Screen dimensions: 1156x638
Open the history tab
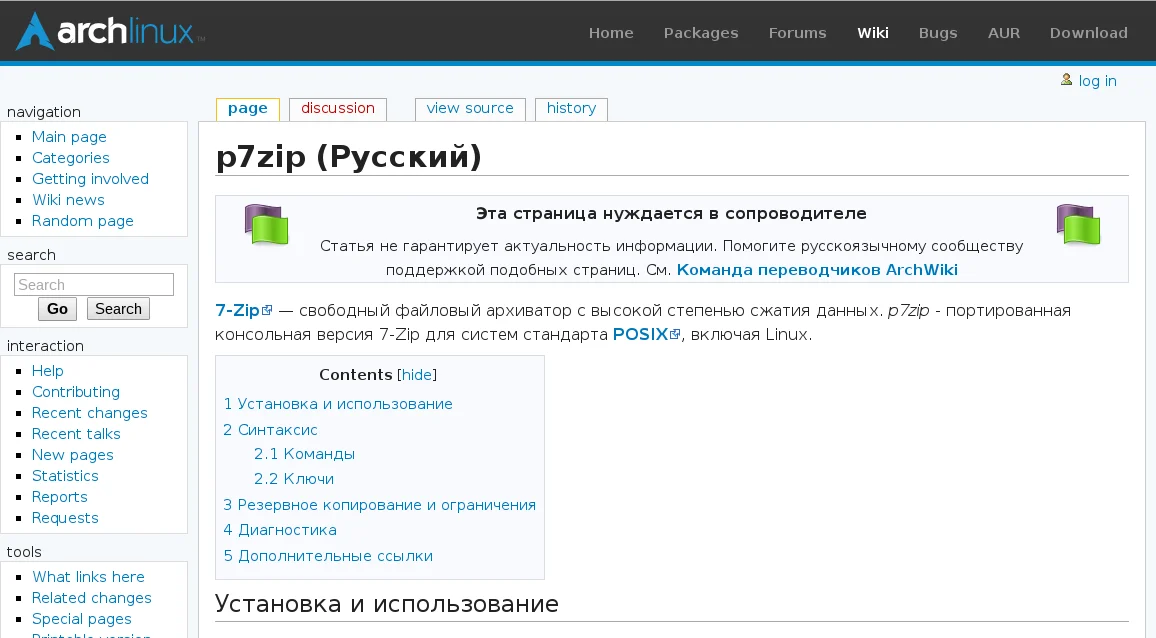pos(571,108)
